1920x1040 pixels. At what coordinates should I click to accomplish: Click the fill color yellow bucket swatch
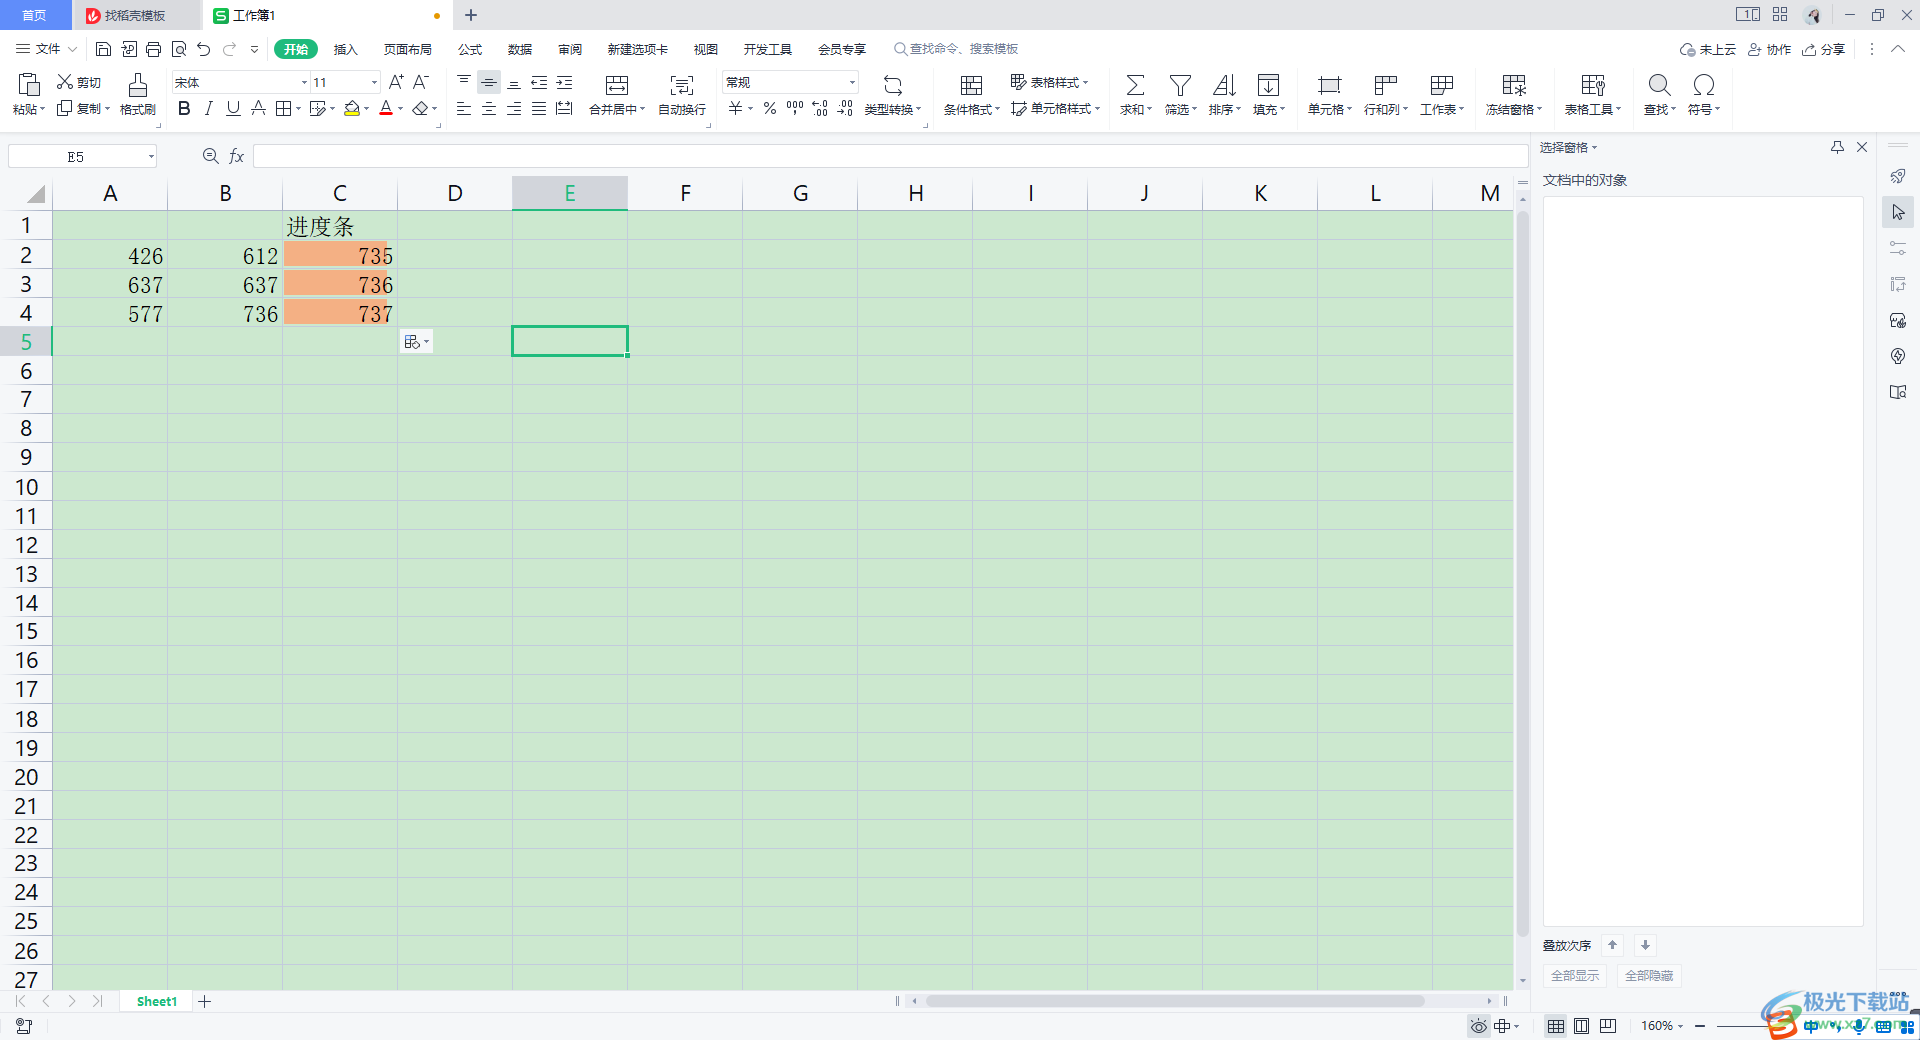(x=351, y=108)
